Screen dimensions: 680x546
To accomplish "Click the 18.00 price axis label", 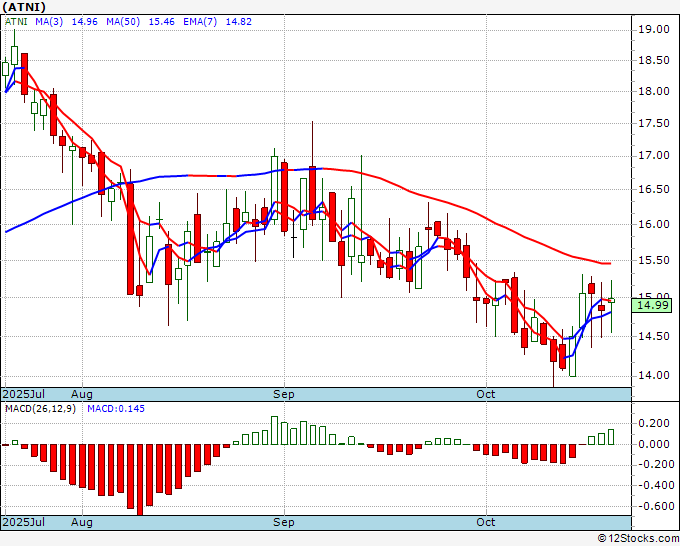I will coord(654,92).
